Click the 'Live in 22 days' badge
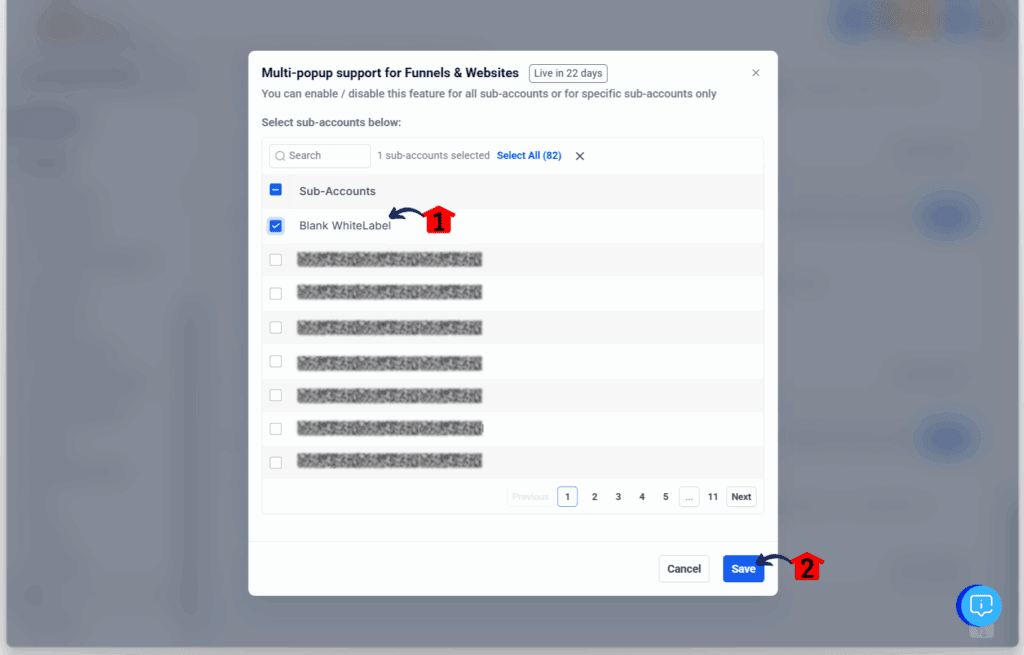This screenshot has width=1024, height=655. point(568,73)
